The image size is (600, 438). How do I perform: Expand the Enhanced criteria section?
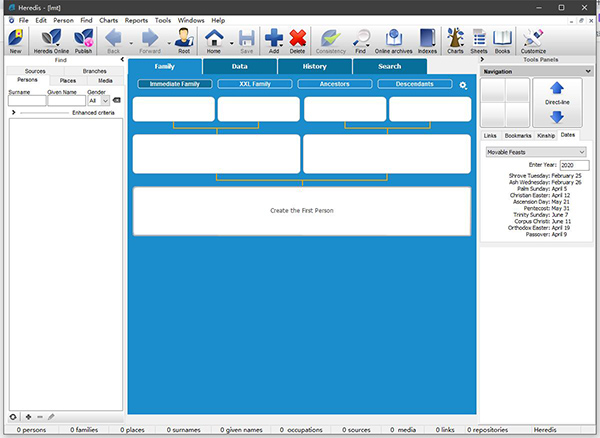(x=12, y=113)
